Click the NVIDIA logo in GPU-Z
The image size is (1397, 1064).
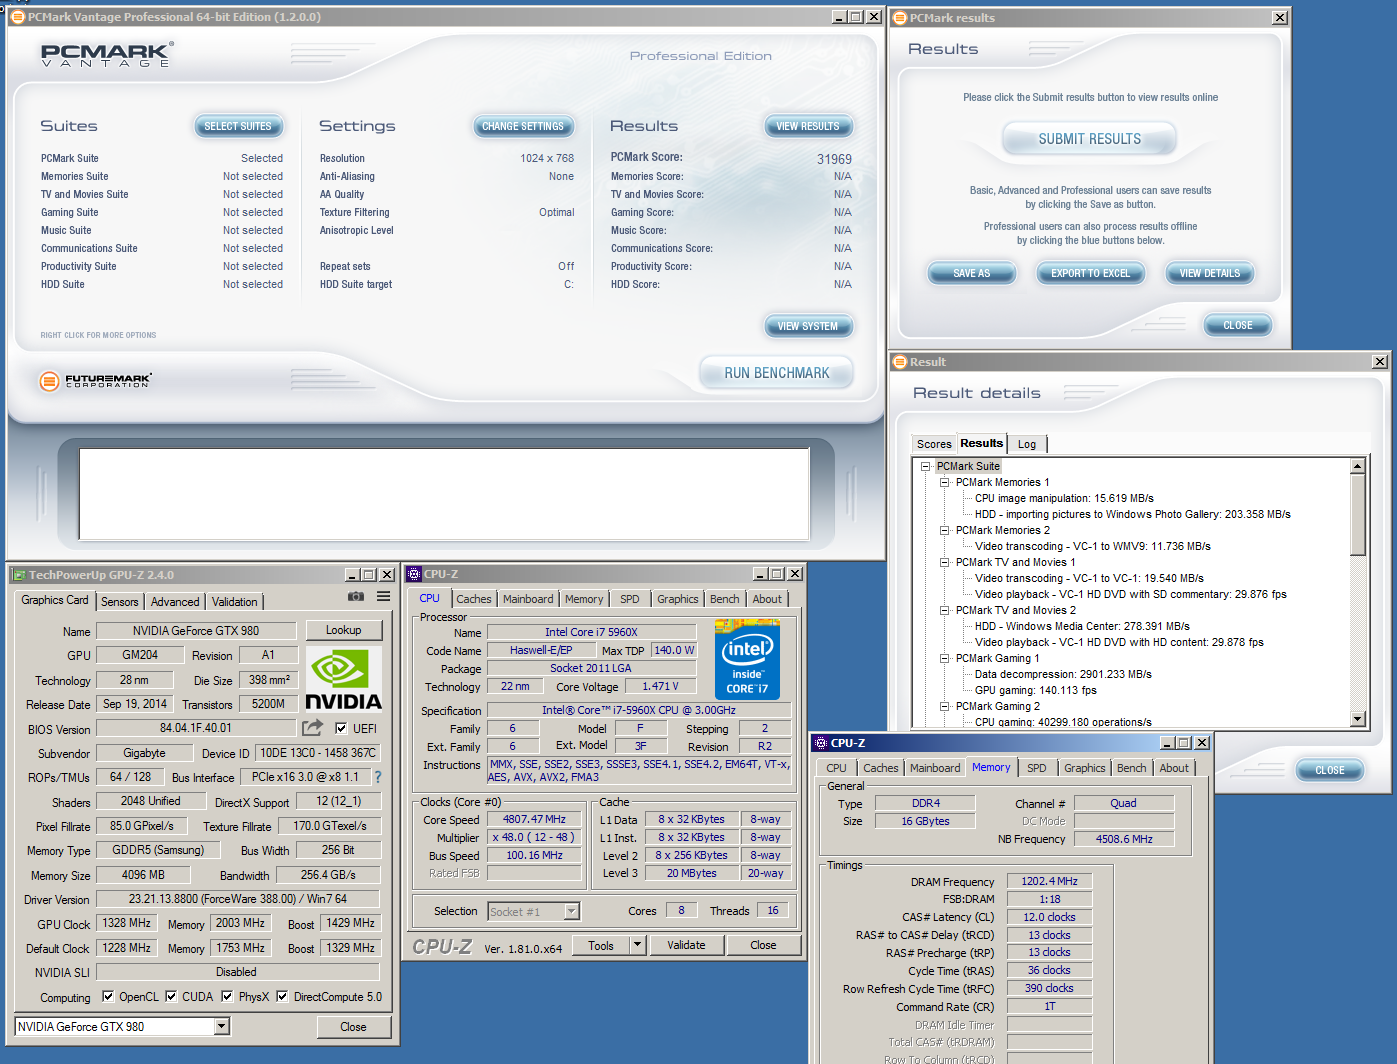click(x=343, y=679)
